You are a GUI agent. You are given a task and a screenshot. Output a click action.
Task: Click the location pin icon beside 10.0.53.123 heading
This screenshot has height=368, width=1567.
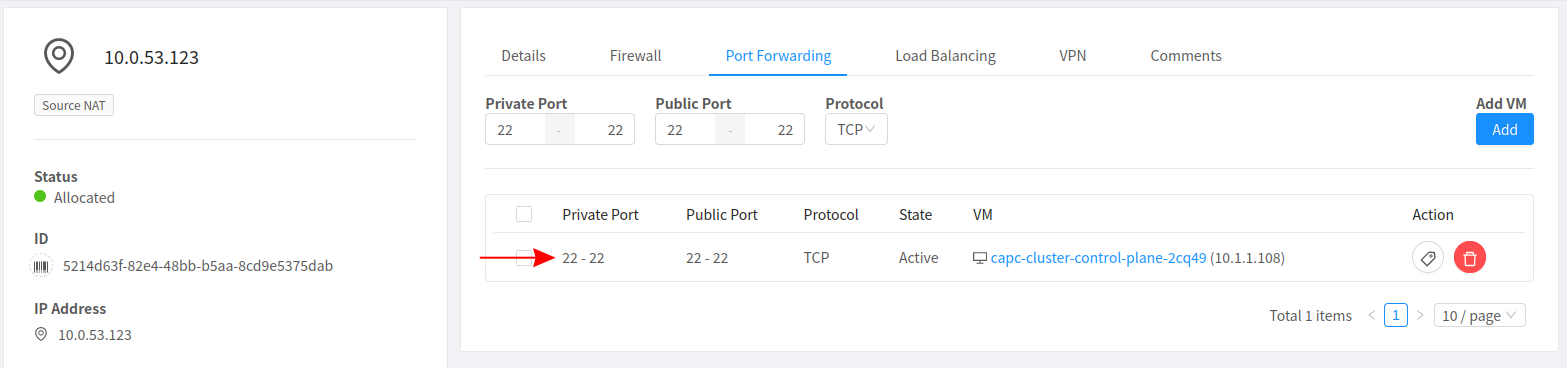coord(60,56)
